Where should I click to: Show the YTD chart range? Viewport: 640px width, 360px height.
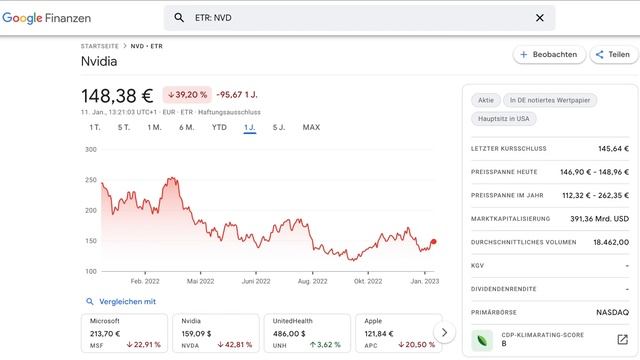pos(219,127)
